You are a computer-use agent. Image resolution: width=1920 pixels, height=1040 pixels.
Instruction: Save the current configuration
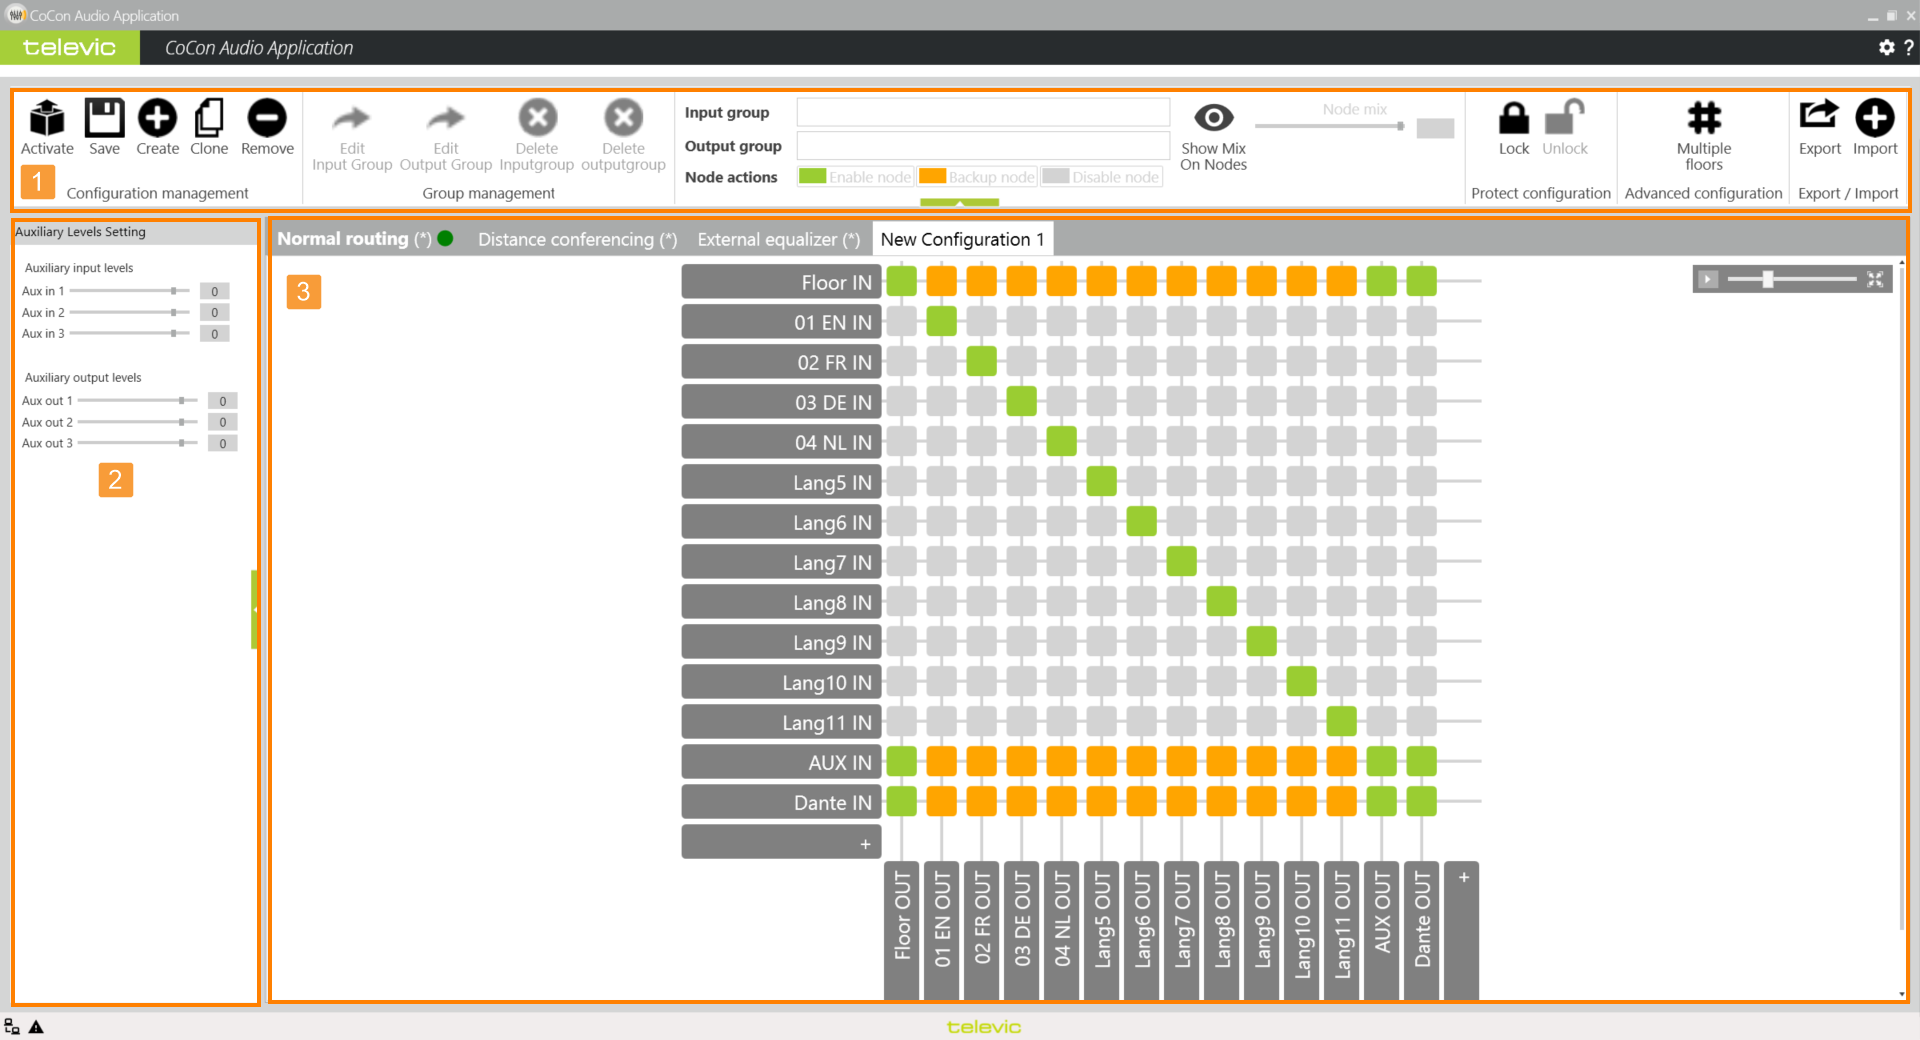pyautogui.click(x=104, y=119)
